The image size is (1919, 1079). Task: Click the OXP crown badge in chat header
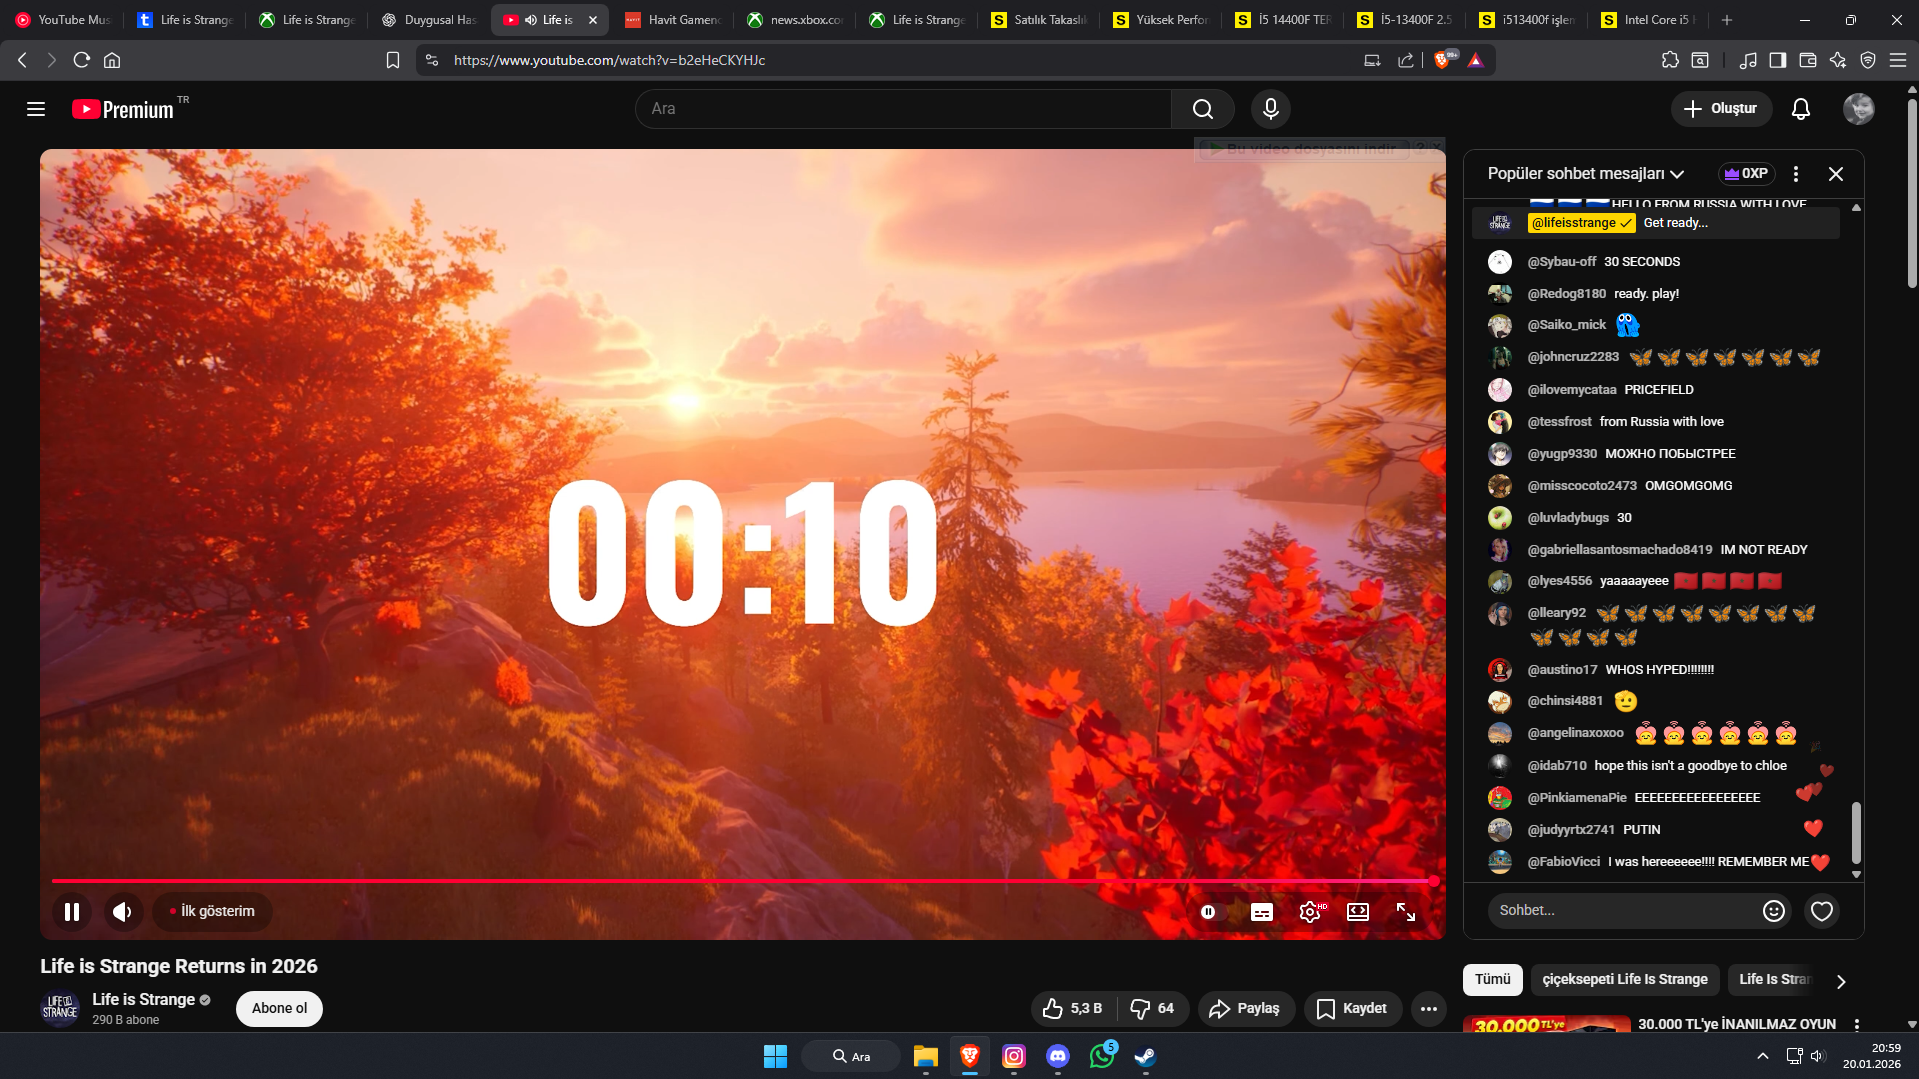(x=1746, y=174)
